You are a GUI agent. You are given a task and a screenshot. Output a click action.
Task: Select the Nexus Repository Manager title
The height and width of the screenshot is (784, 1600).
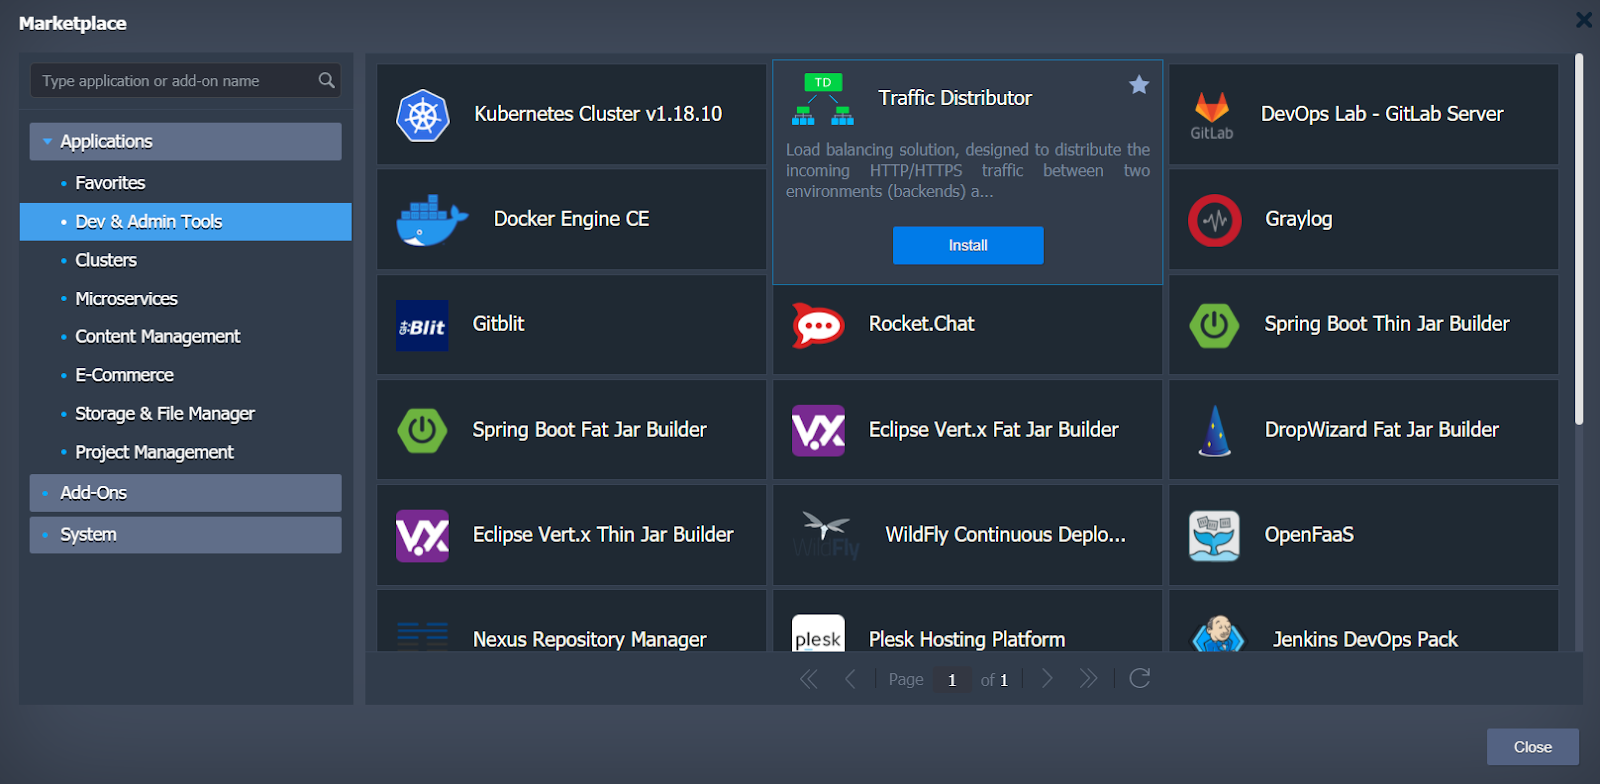coord(590,640)
